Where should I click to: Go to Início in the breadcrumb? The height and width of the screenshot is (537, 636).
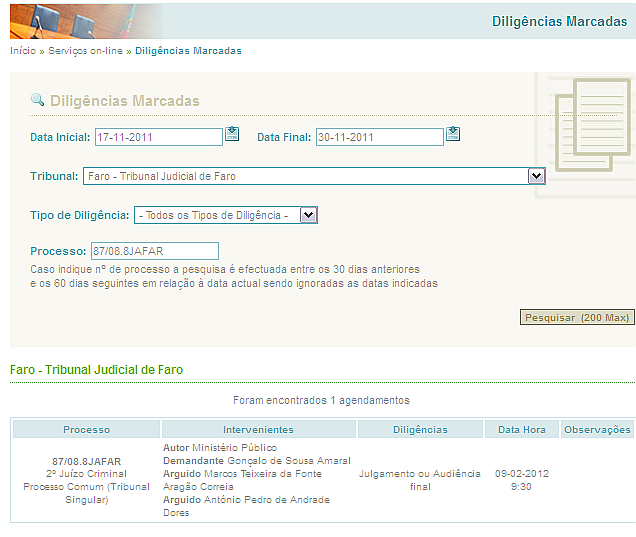22,50
